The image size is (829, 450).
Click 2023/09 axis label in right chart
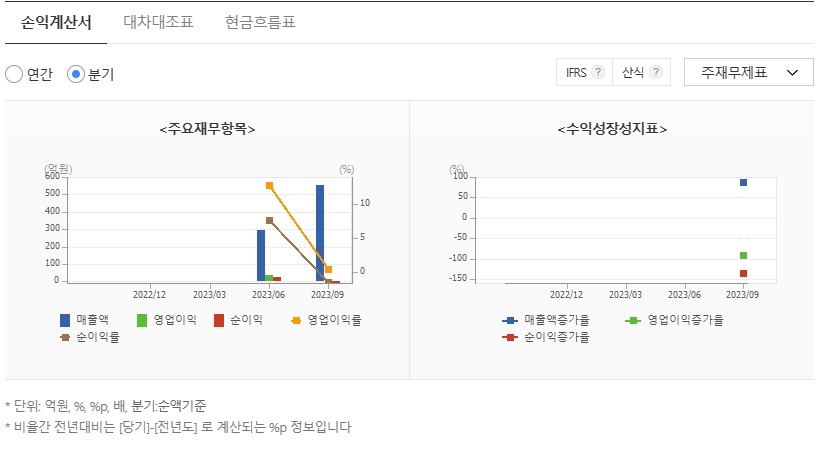742,295
